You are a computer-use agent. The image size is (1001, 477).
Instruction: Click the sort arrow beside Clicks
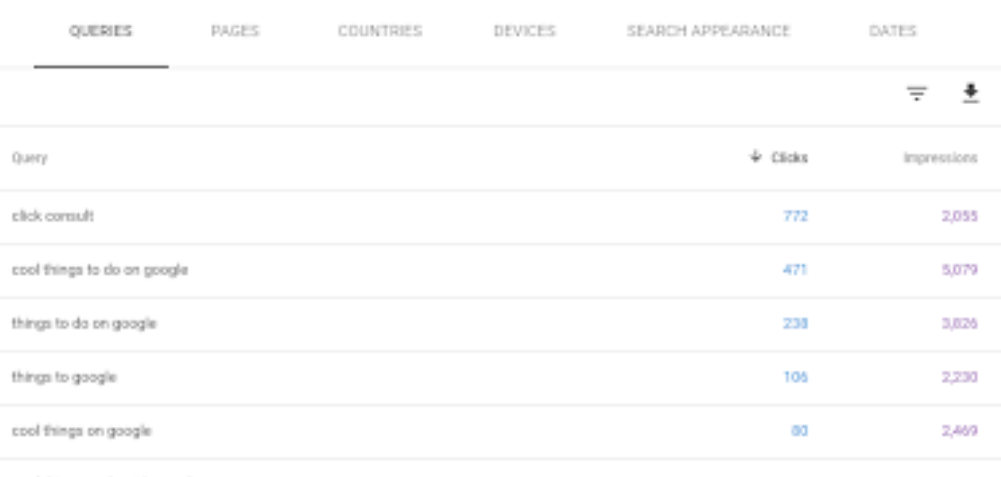point(755,156)
